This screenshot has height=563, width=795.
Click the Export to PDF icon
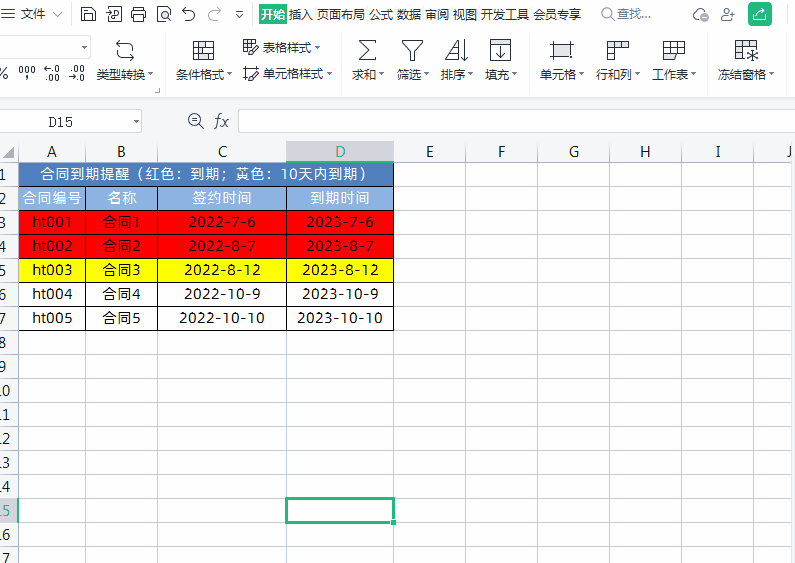[x=114, y=14]
